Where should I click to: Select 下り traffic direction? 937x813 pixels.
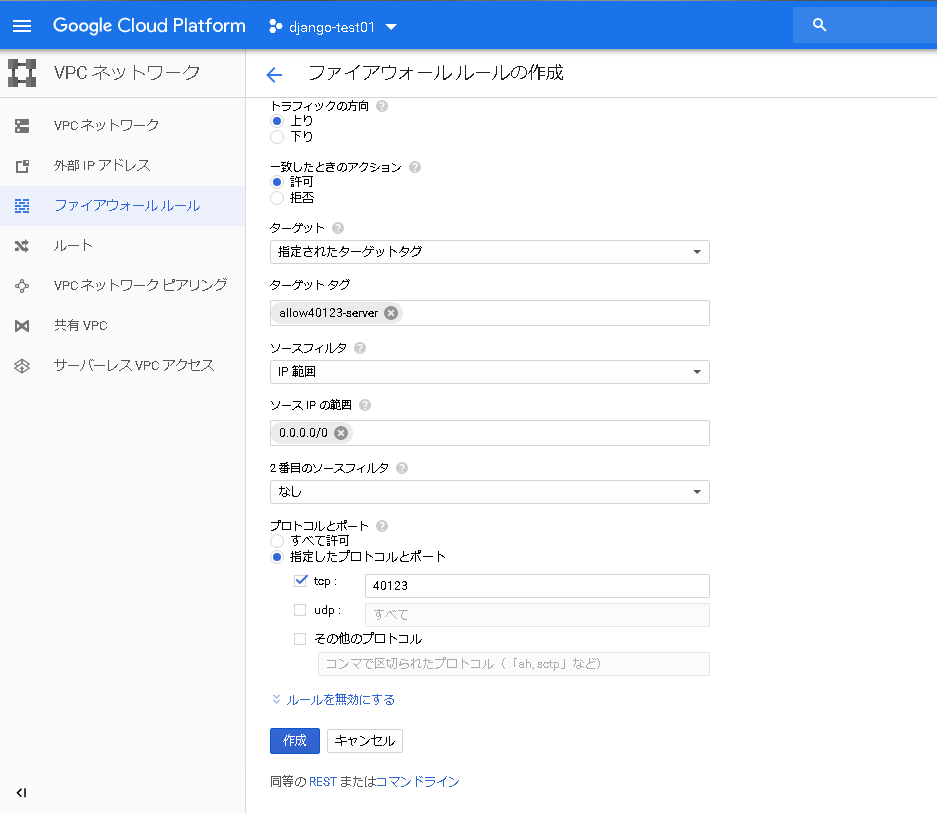tap(277, 137)
